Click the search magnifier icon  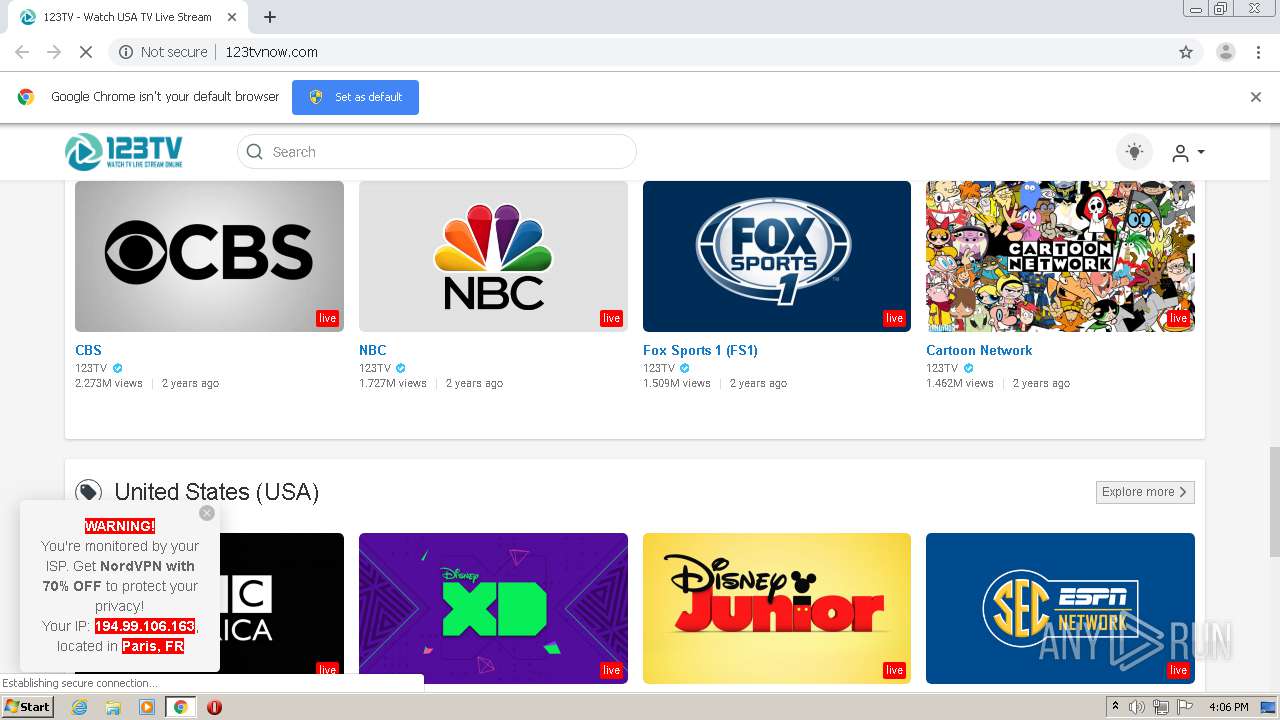(x=255, y=152)
